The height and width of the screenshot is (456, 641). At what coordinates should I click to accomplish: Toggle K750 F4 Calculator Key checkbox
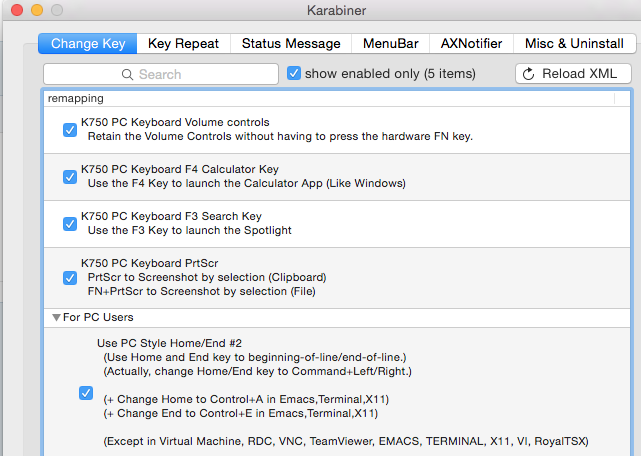pos(70,177)
